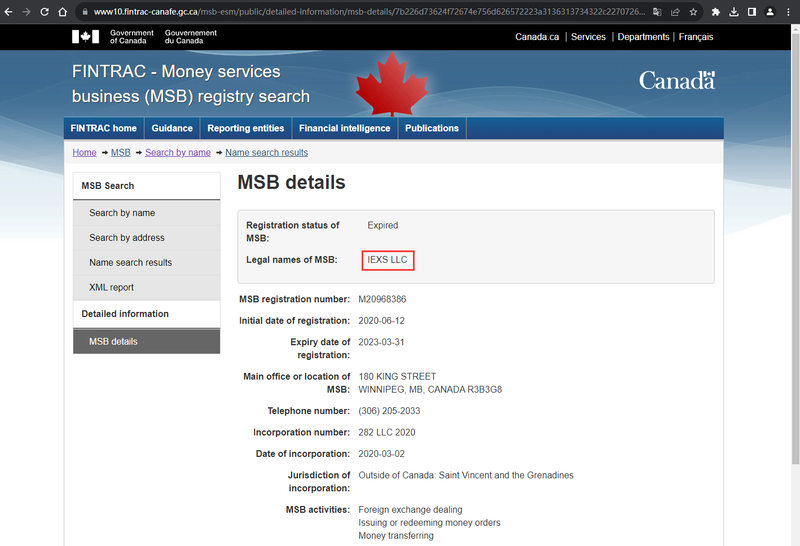
Task: Open the downloads icon in the toolbar
Action: [x=734, y=12]
